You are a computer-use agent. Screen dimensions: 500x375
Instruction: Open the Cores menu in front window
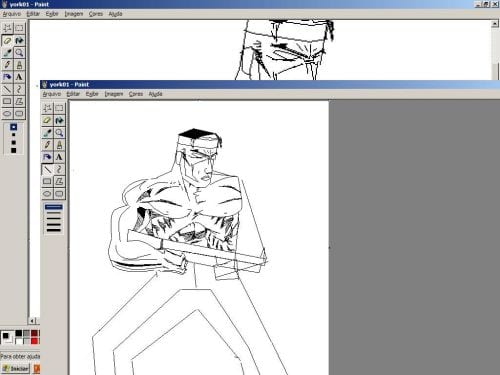[x=136, y=94]
